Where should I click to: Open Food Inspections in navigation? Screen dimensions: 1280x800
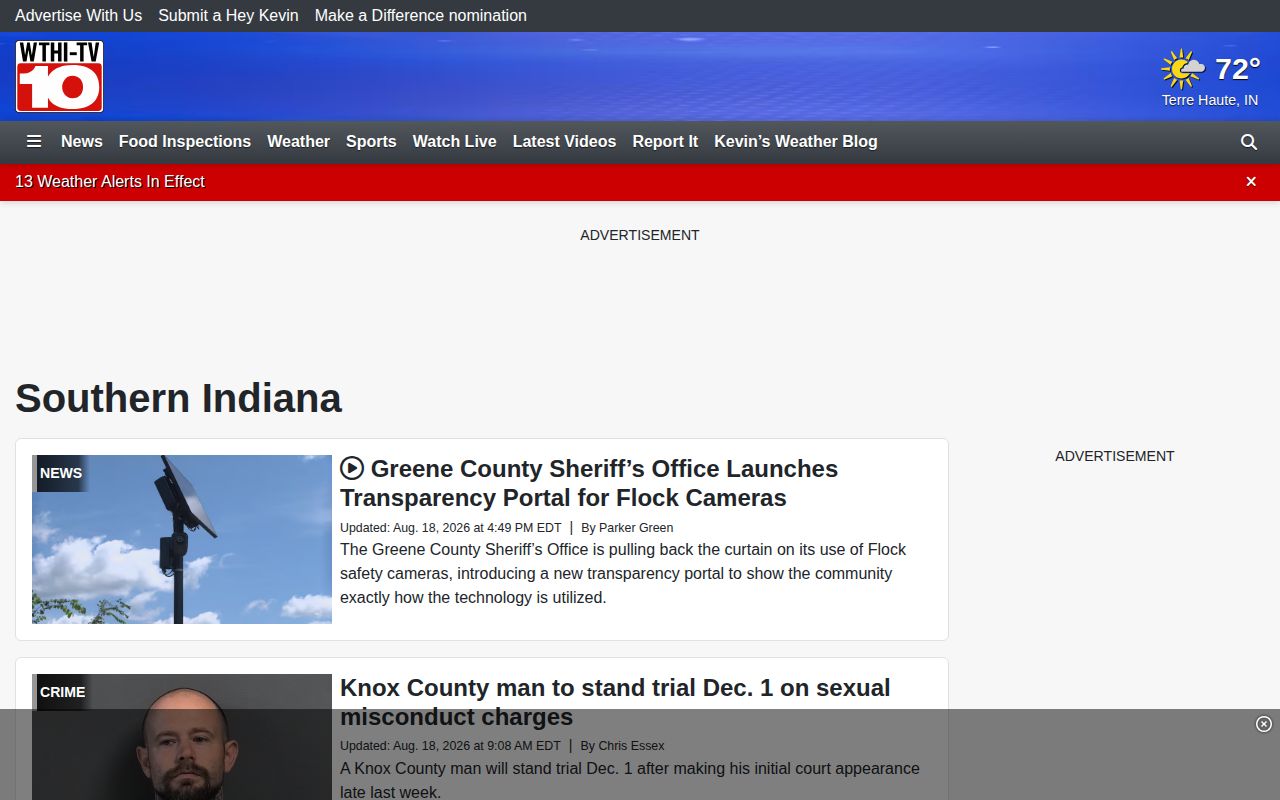(185, 142)
